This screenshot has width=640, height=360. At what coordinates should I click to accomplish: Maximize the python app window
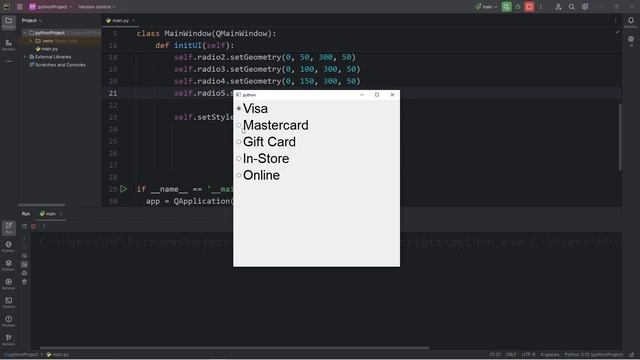(x=377, y=95)
